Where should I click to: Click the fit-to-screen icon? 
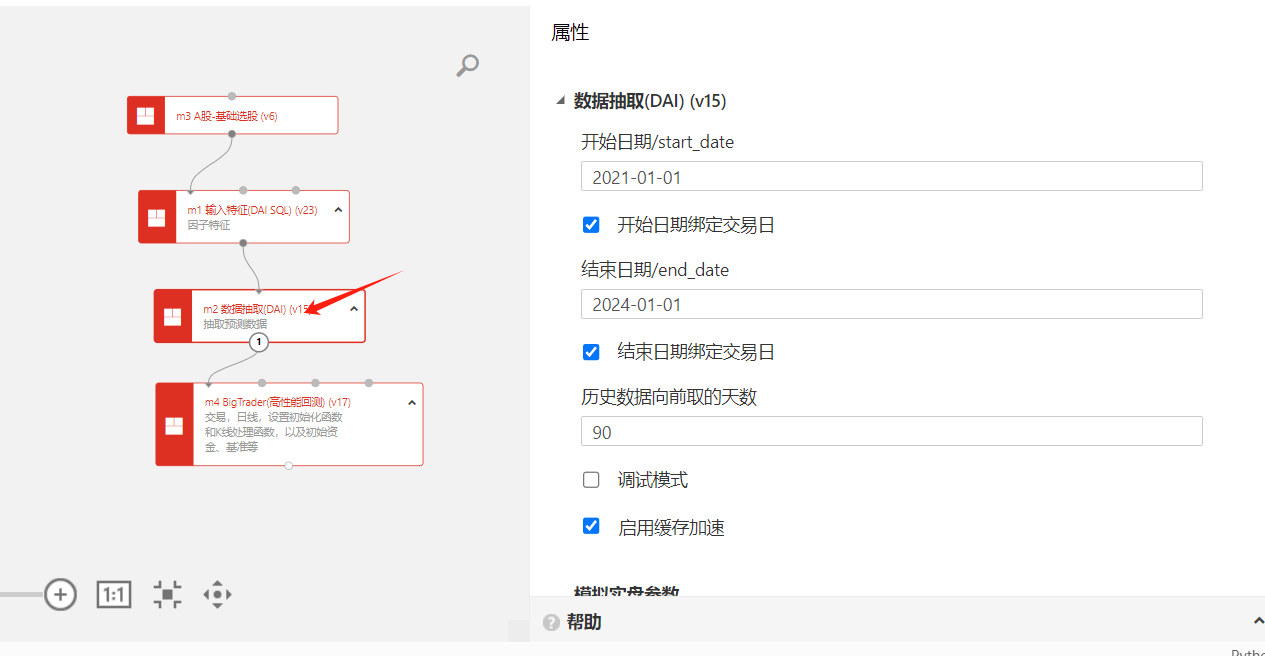point(167,594)
